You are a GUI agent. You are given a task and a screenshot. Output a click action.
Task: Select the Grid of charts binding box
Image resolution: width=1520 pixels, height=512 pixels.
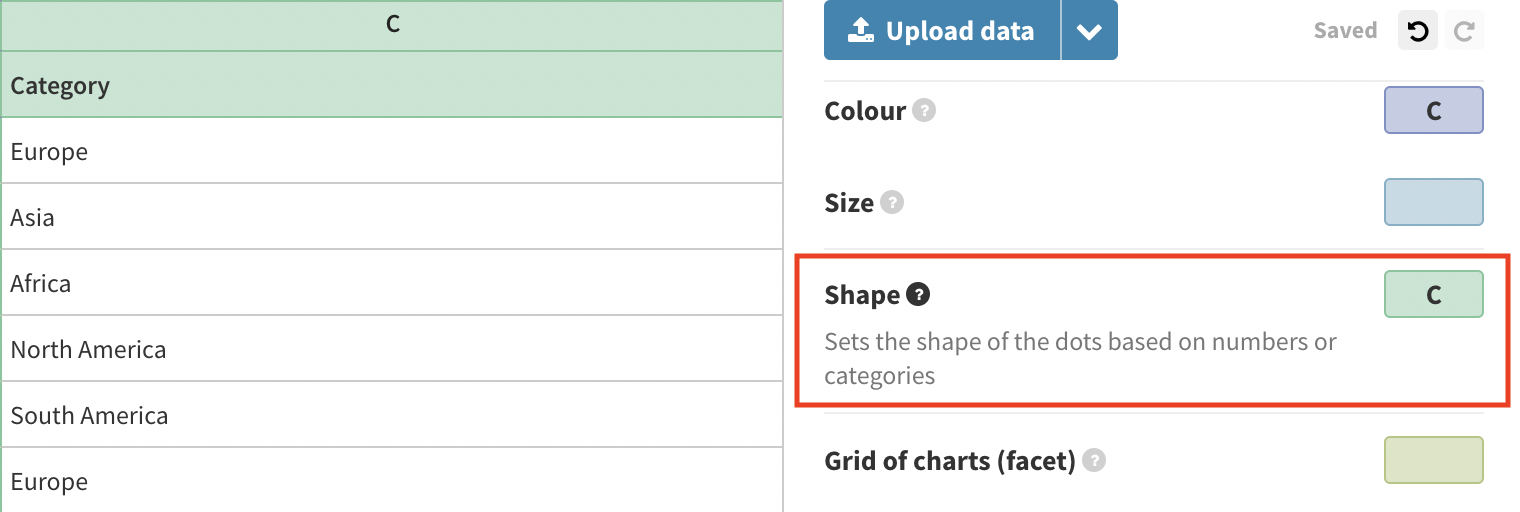coord(1434,460)
